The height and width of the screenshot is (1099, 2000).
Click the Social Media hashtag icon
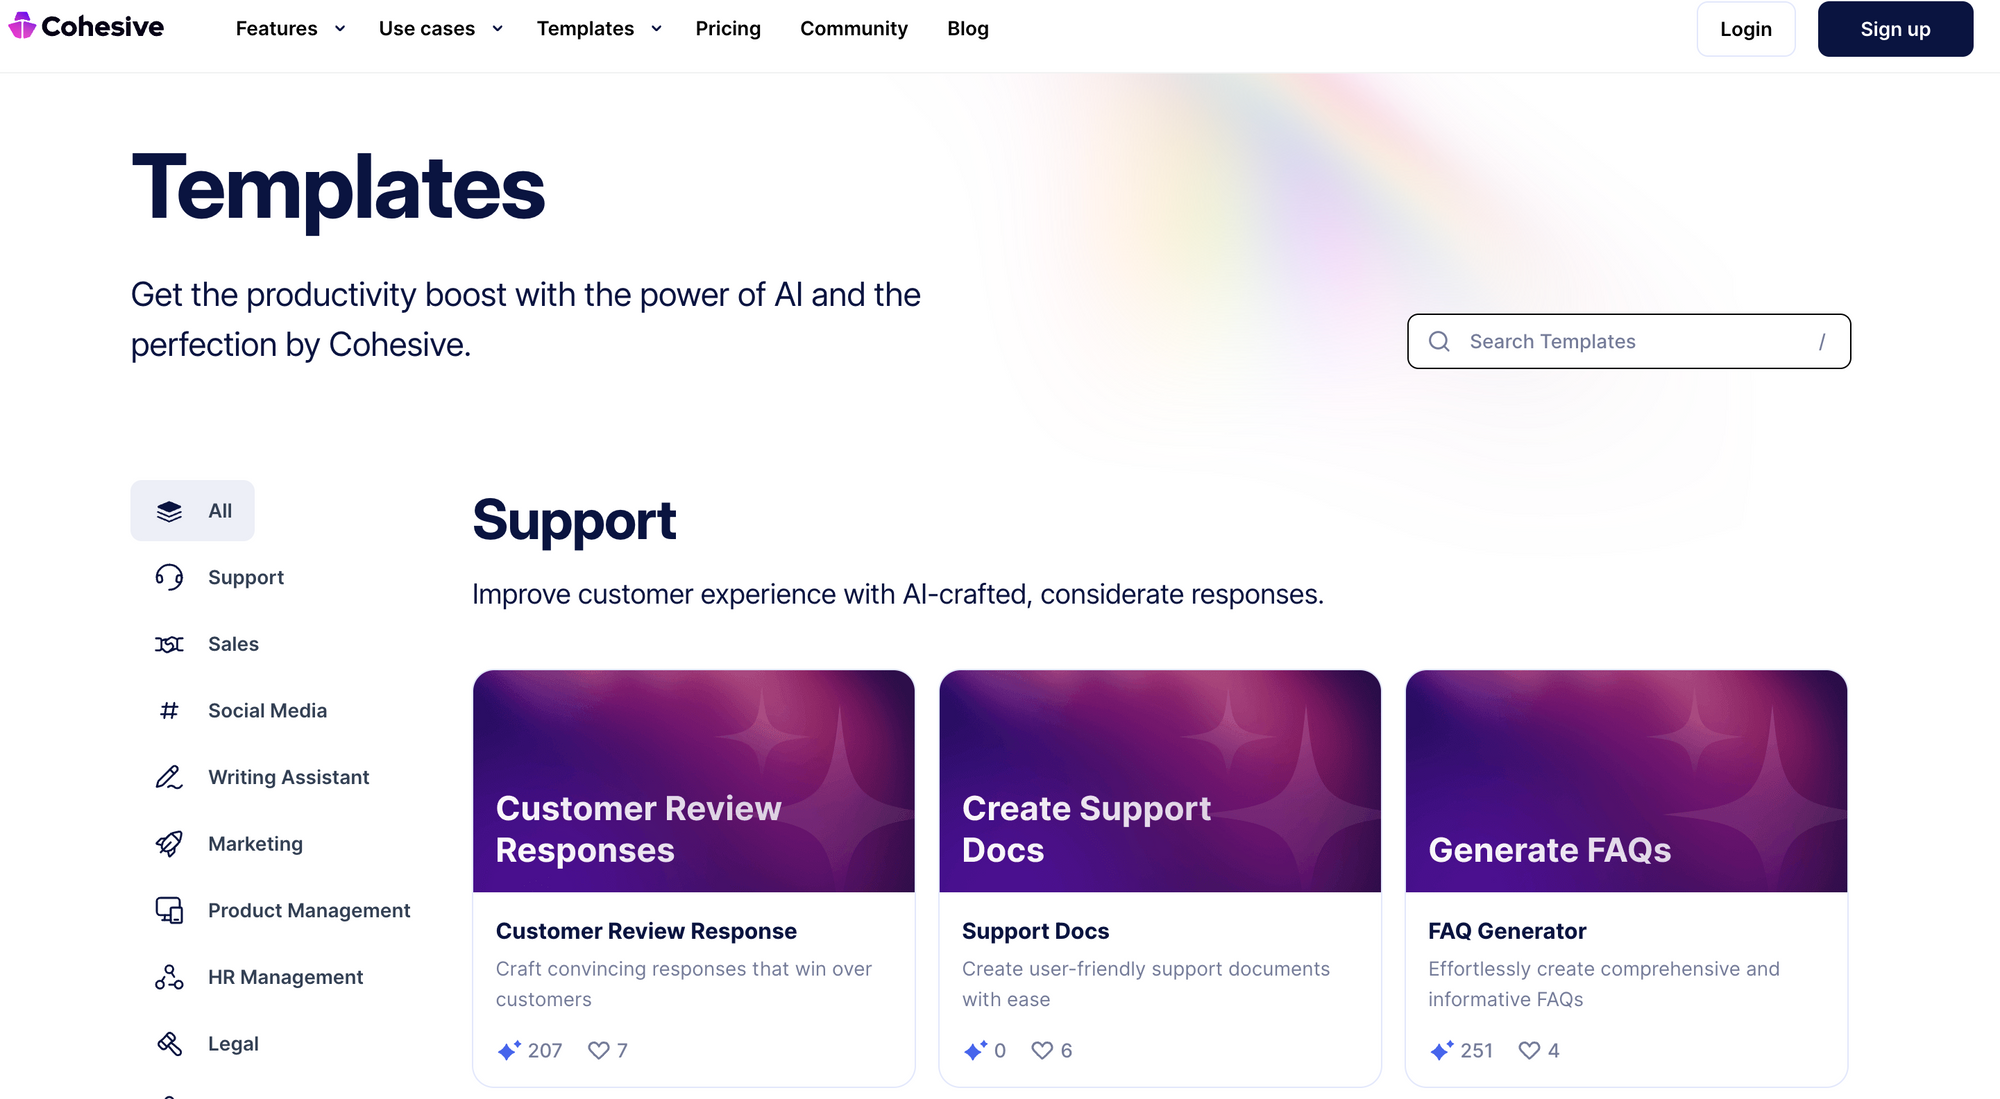168,709
